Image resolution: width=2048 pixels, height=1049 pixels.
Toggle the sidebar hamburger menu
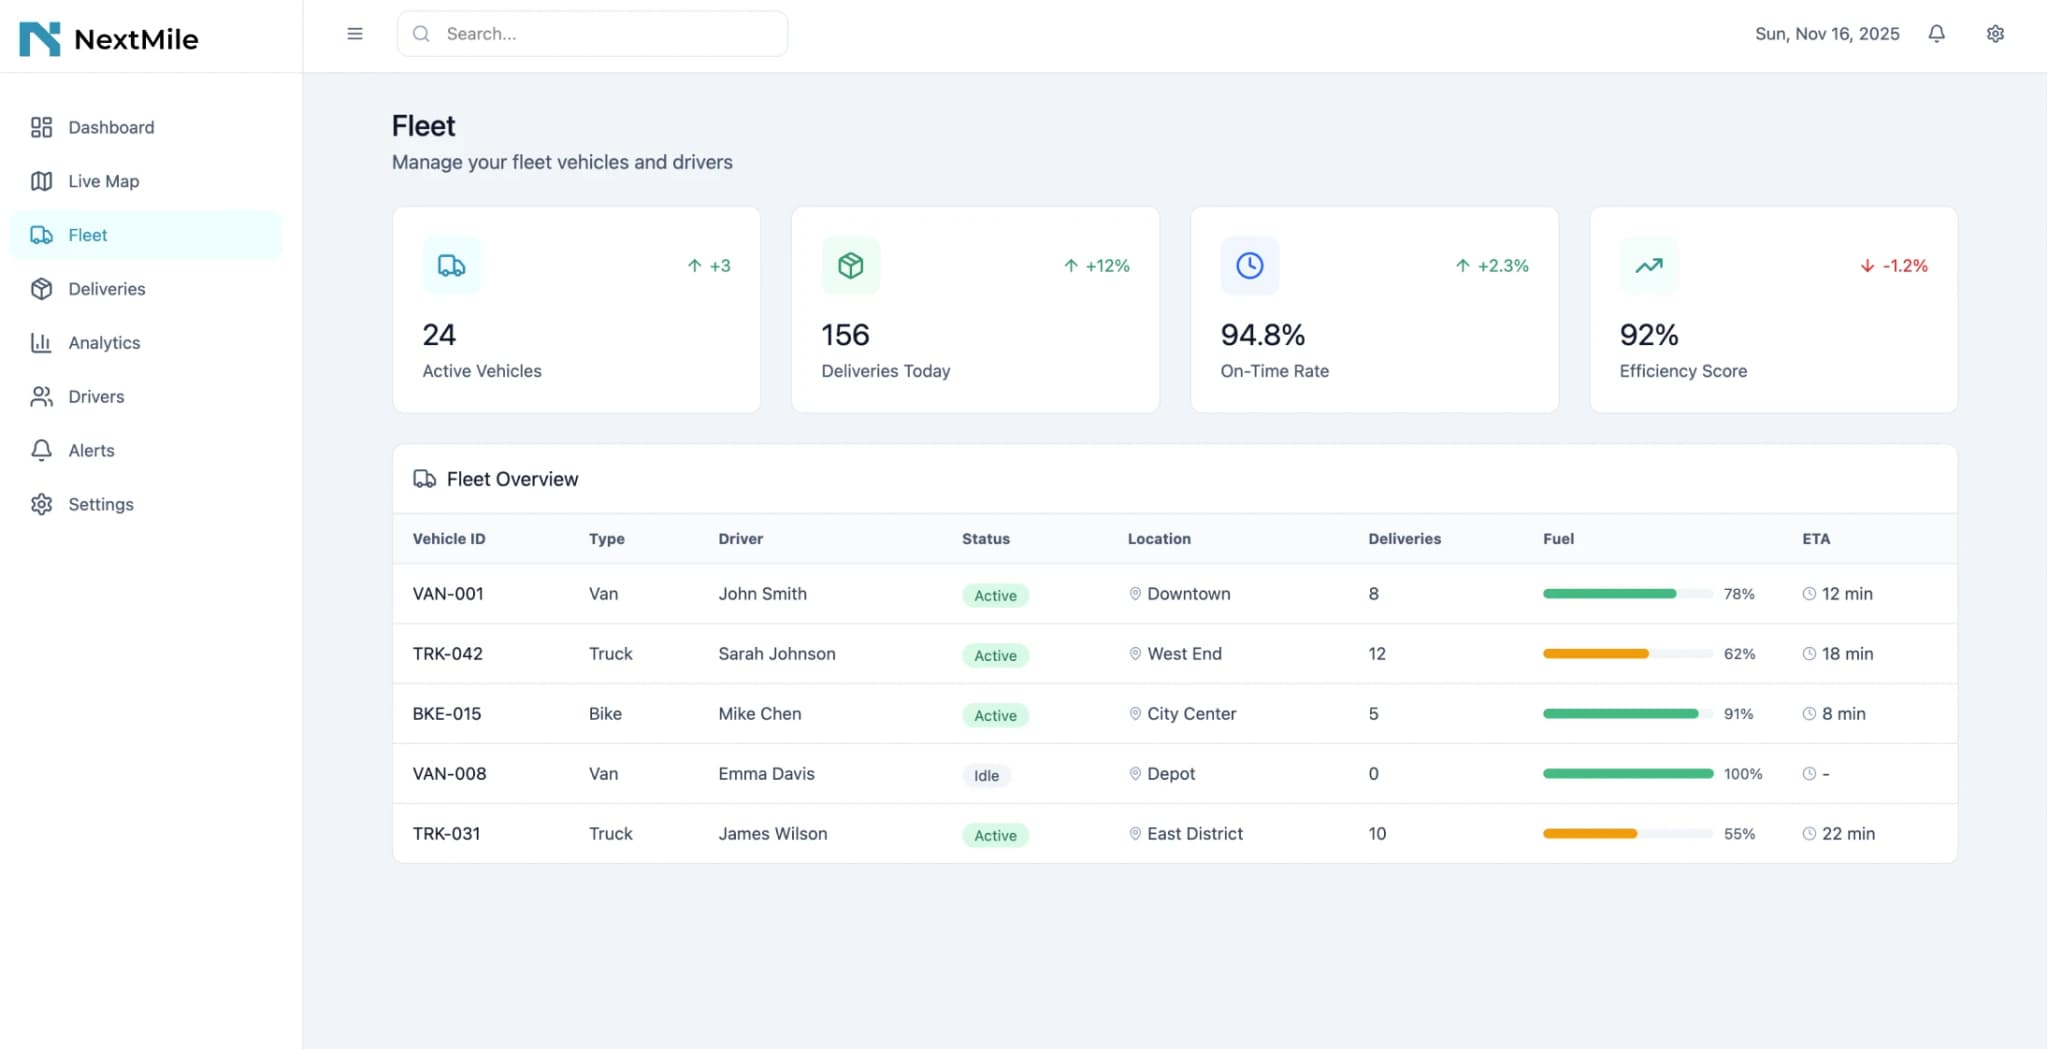click(354, 34)
